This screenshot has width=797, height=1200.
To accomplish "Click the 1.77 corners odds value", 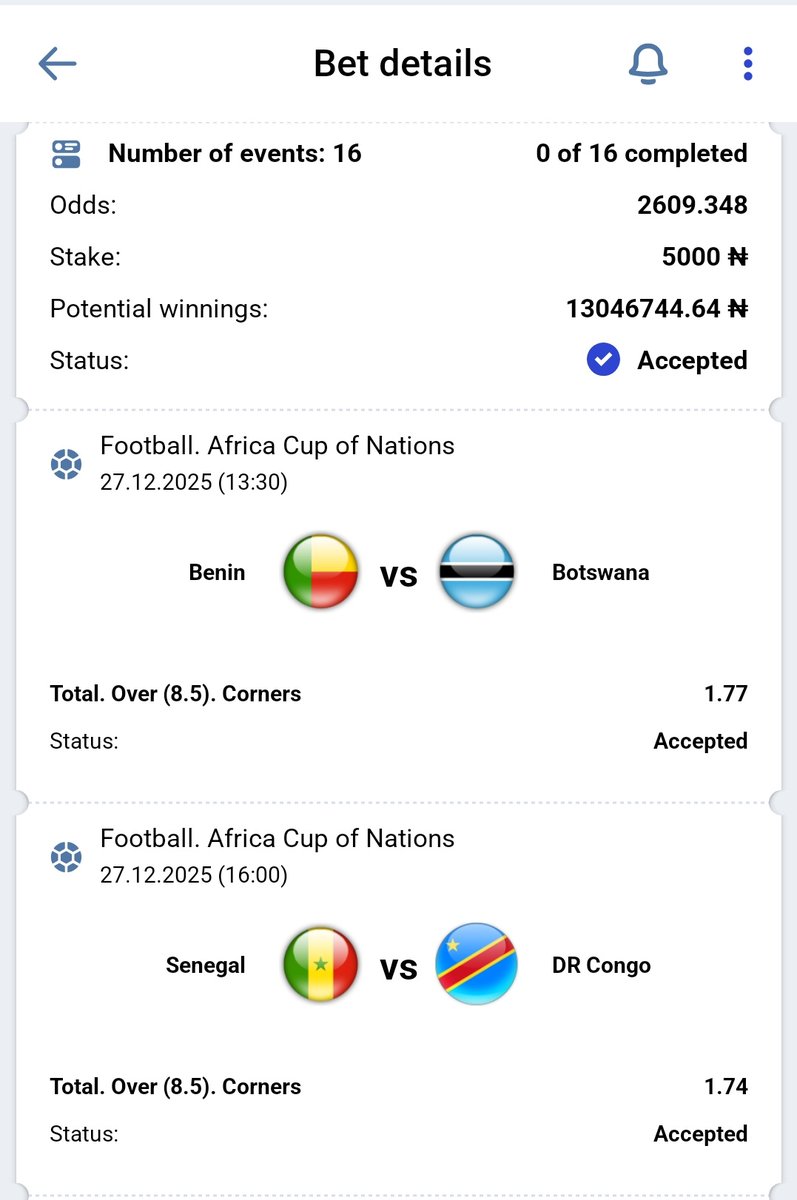I will click(x=725, y=693).
